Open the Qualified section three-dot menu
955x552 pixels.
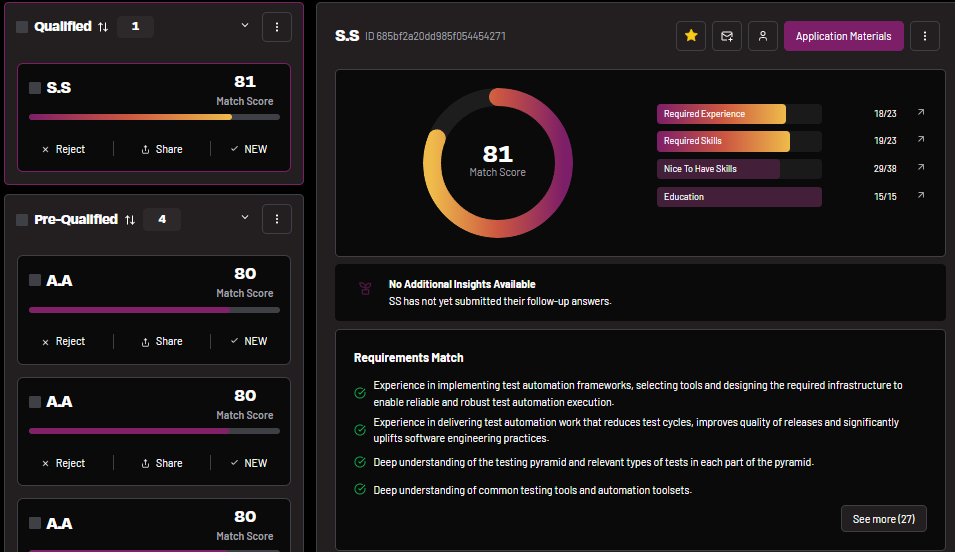pyautogui.click(x=276, y=27)
